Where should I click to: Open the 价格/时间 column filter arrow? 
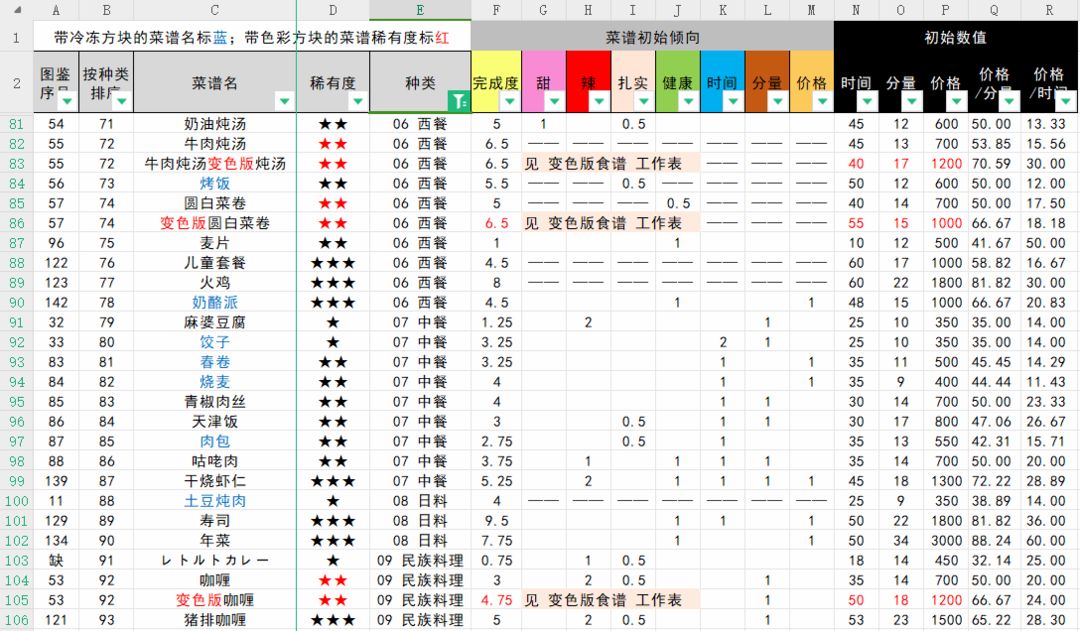click(1066, 102)
